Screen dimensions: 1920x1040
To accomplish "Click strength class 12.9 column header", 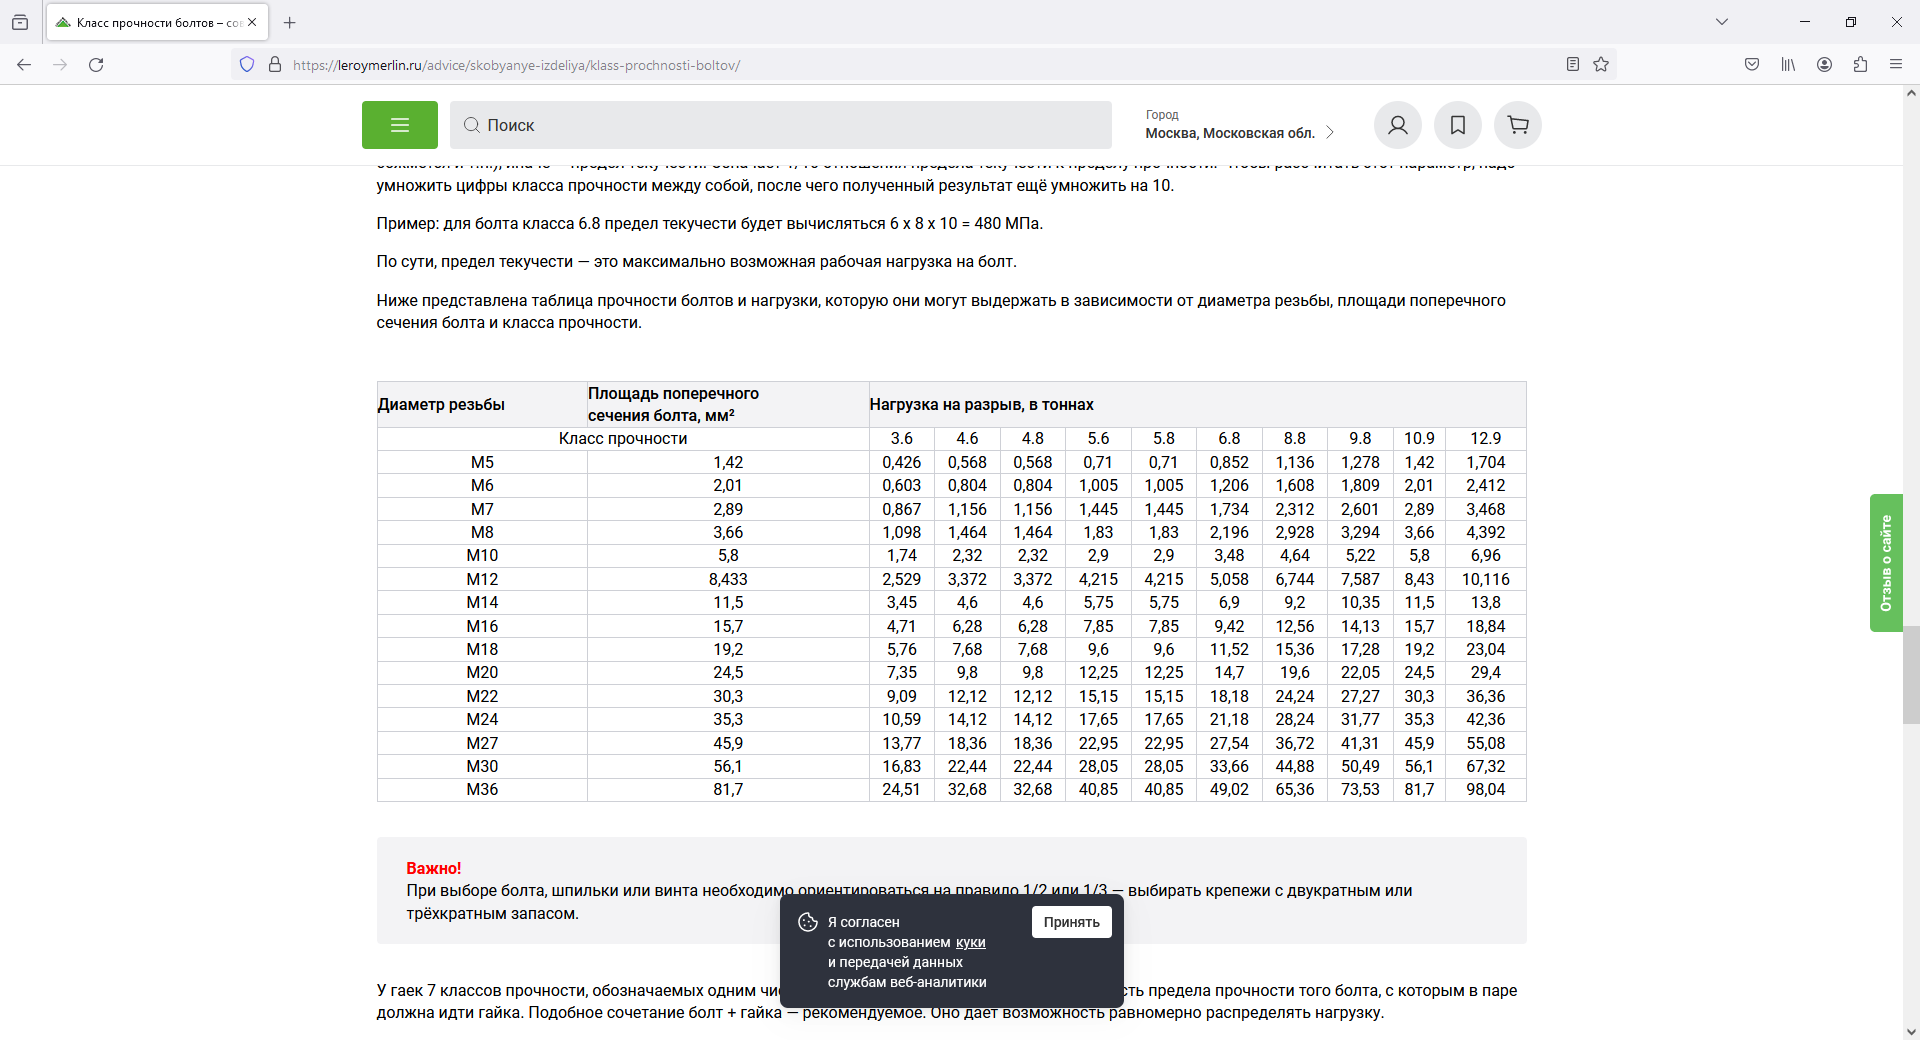I will click(x=1485, y=438).
